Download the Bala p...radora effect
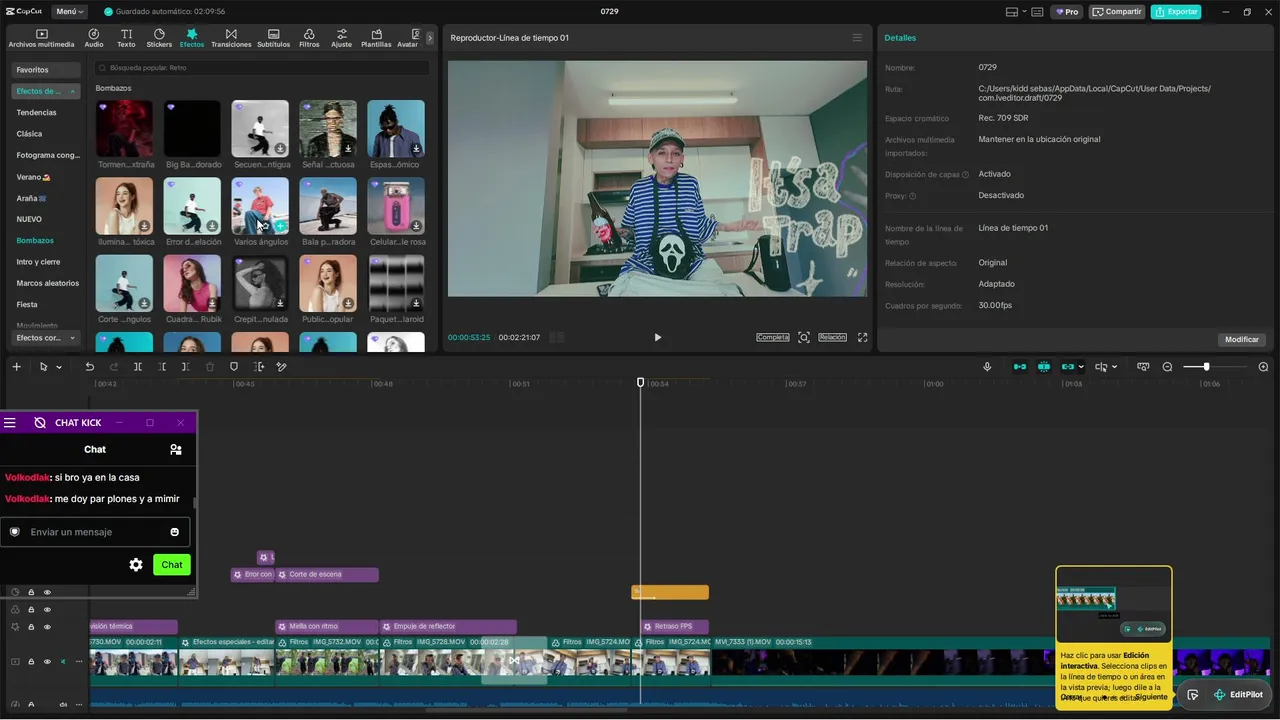The width and height of the screenshot is (1280, 720). tap(348, 226)
